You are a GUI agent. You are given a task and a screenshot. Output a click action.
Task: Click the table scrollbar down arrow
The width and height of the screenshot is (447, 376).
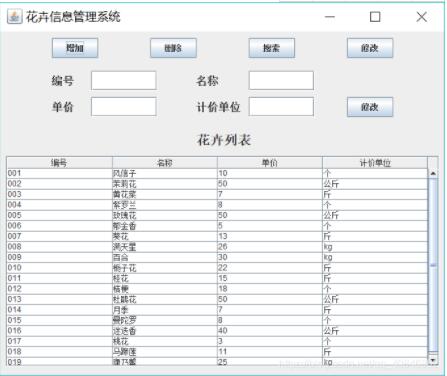click(433, 360)
